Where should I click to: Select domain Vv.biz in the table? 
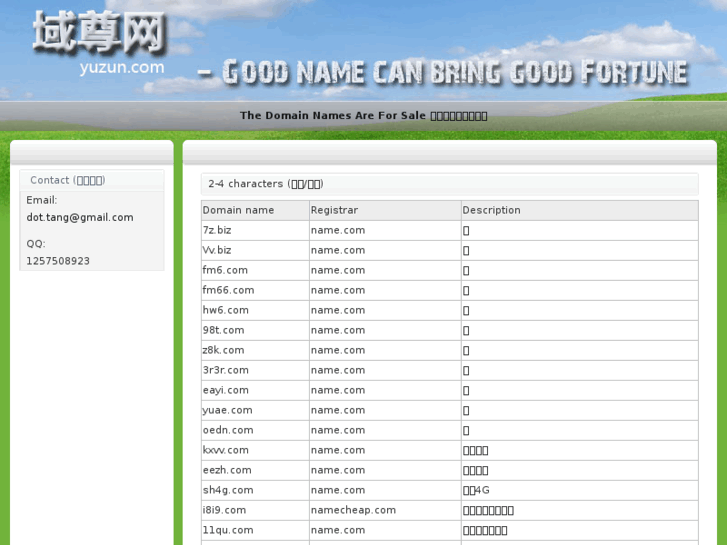pos(217,250)
